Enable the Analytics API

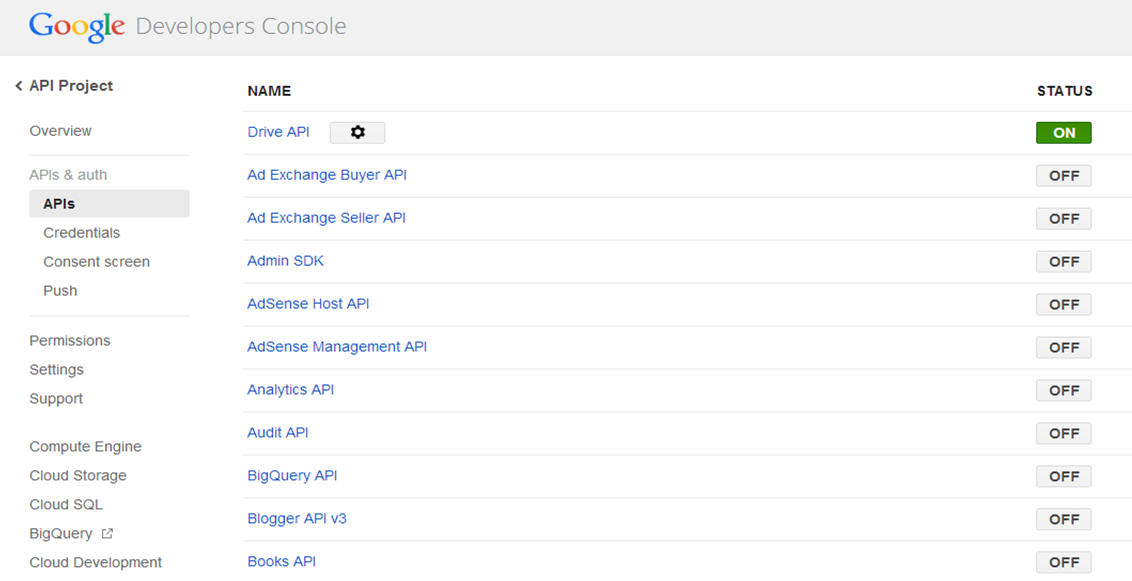(x=1063, y=390)
